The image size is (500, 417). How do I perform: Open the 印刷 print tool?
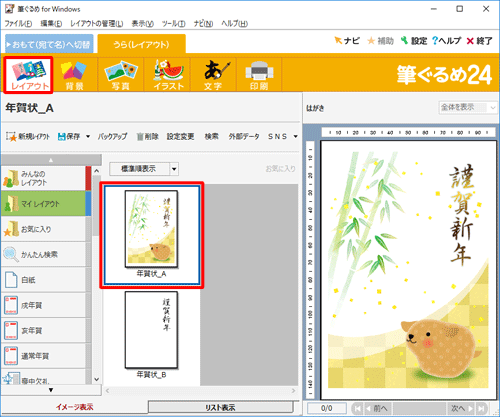[259, 75]
